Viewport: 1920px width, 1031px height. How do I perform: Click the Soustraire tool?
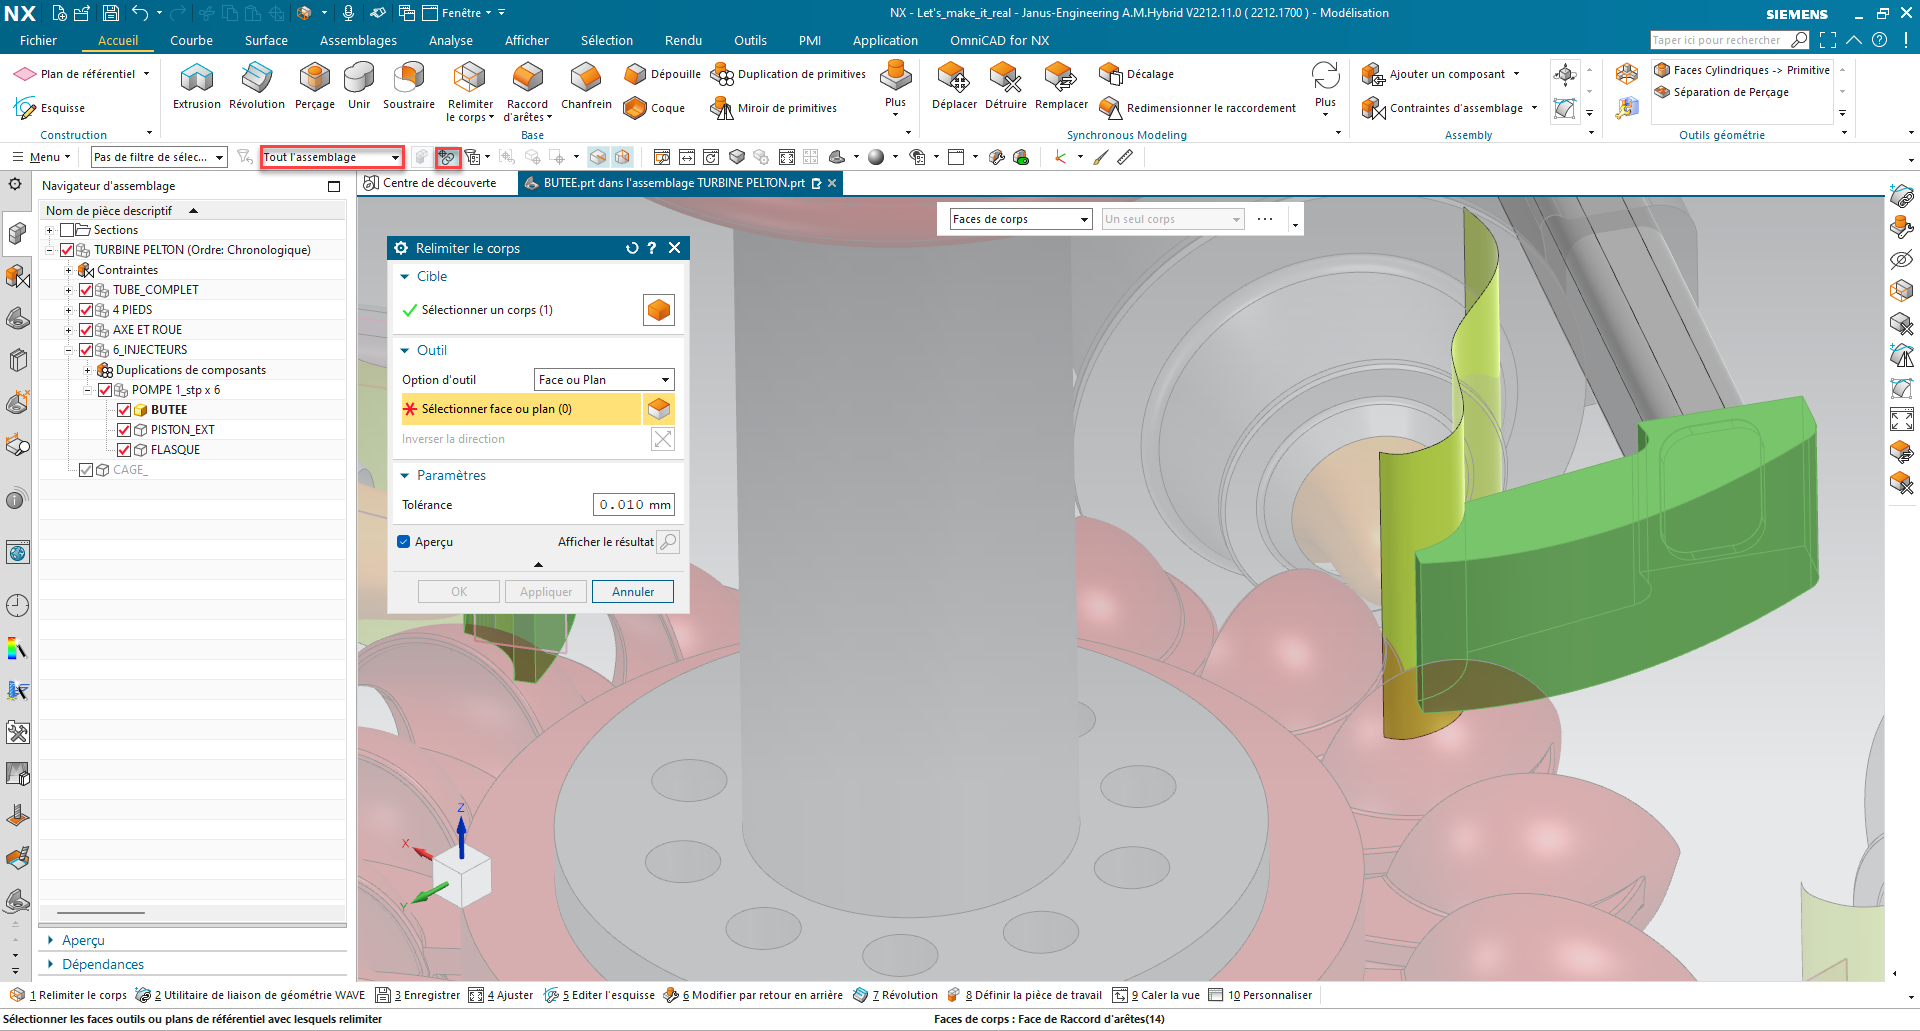[x=409, y=86]
